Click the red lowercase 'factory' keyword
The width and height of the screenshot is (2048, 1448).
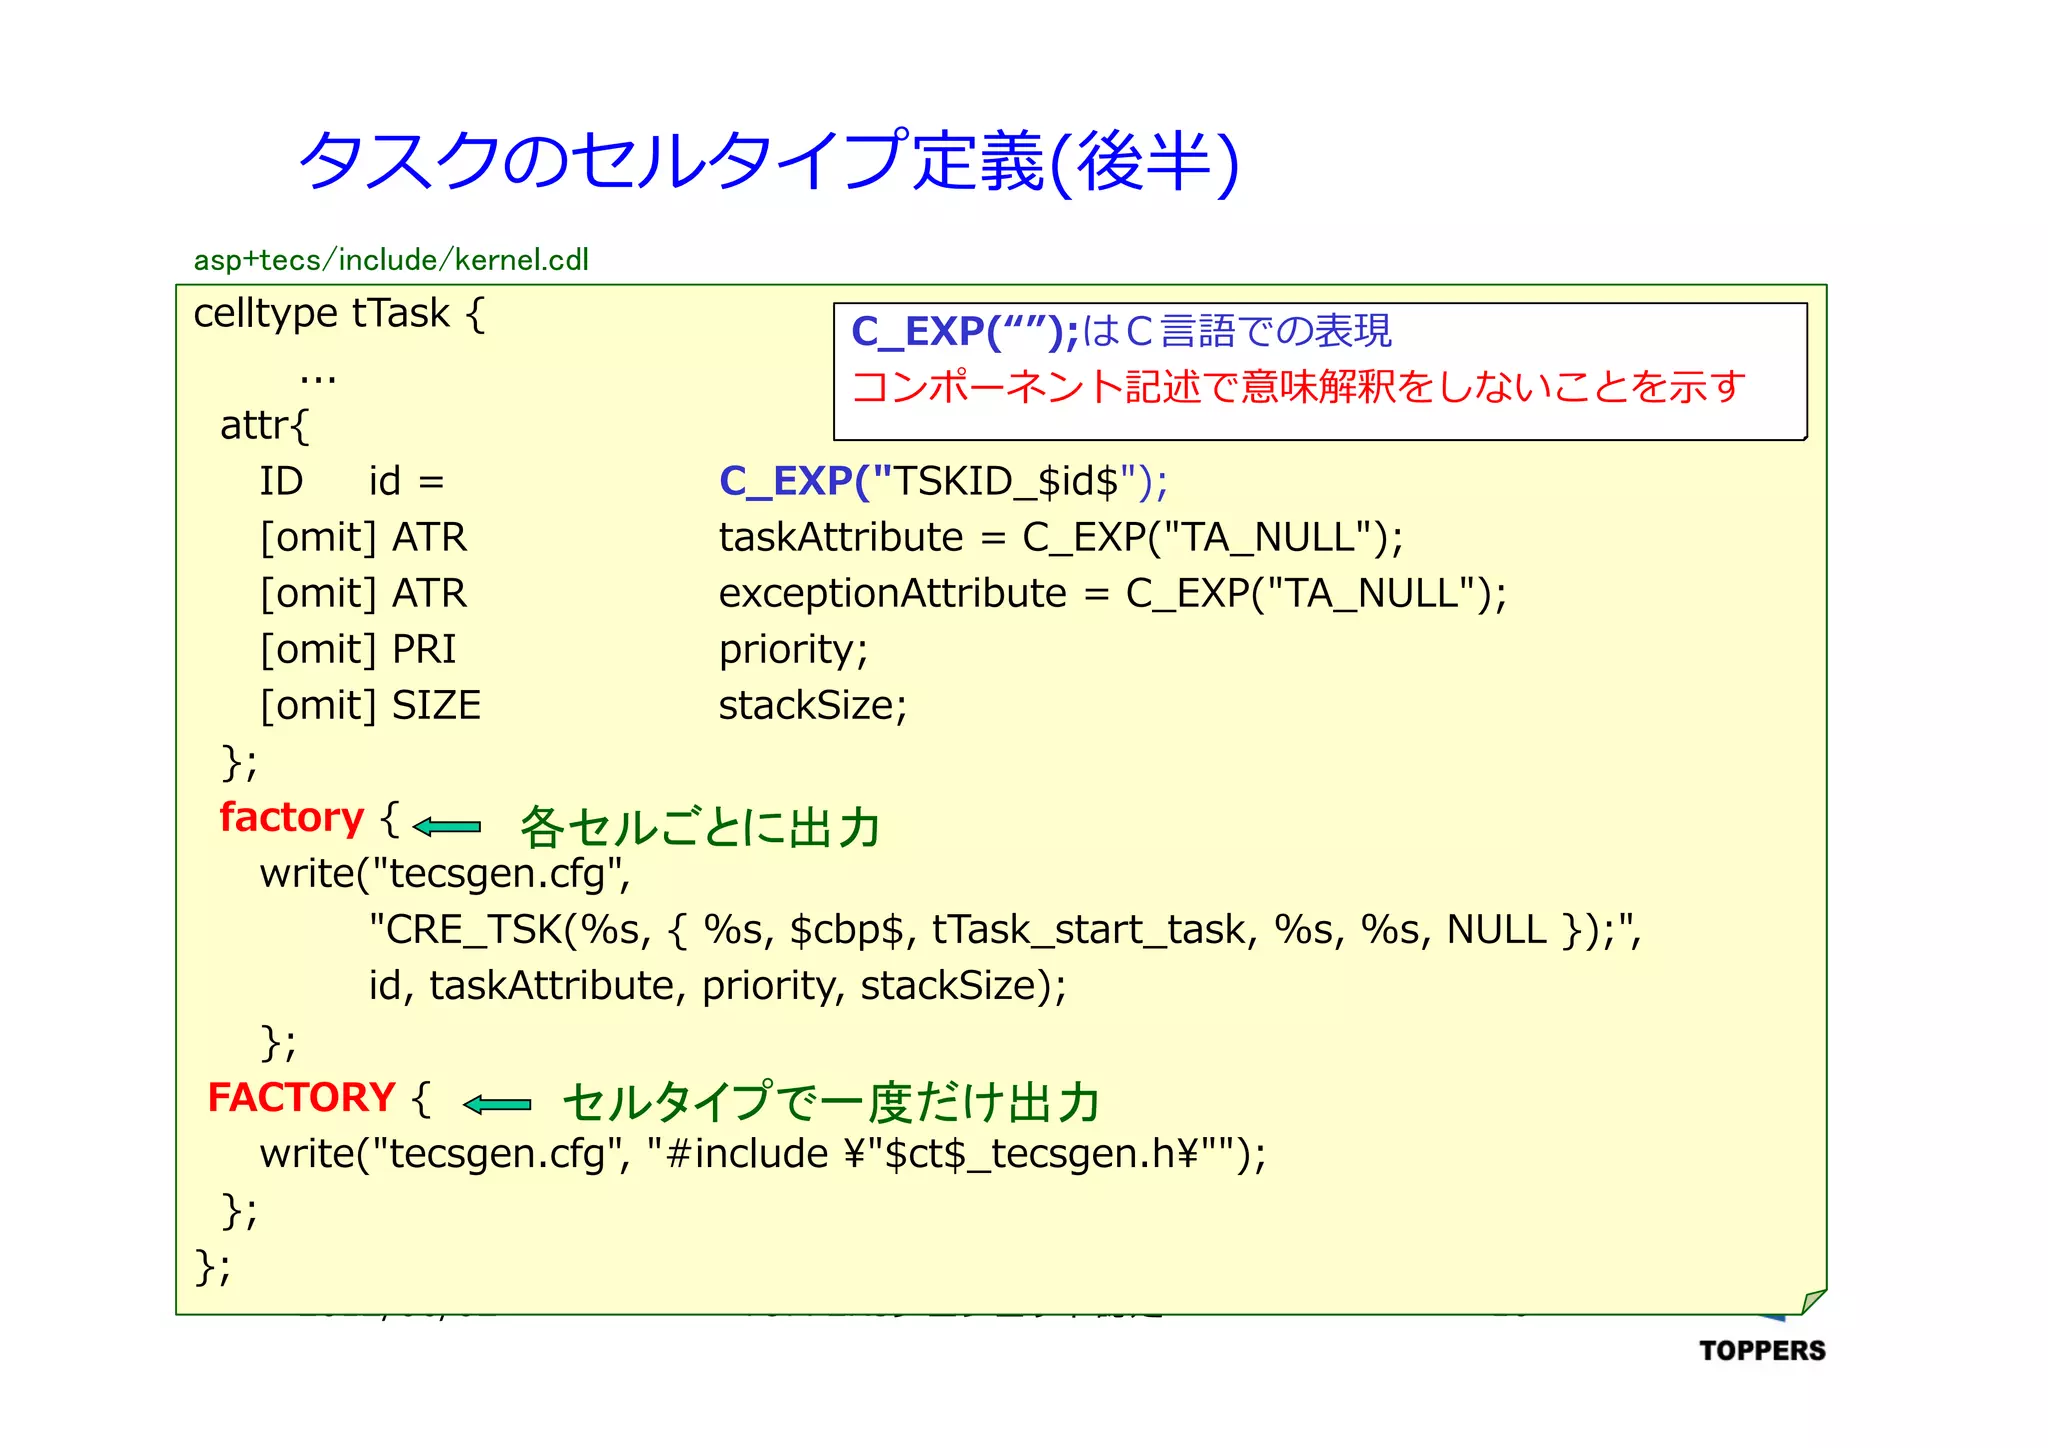click(292, 818)
